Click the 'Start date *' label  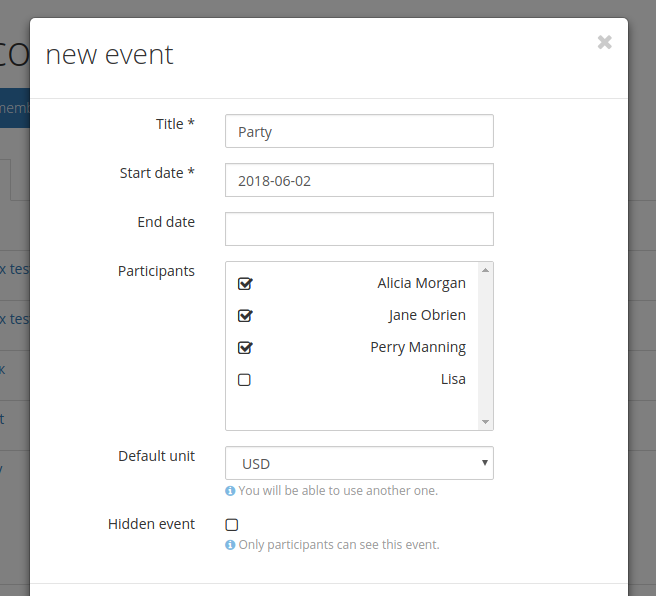point(157,173)
